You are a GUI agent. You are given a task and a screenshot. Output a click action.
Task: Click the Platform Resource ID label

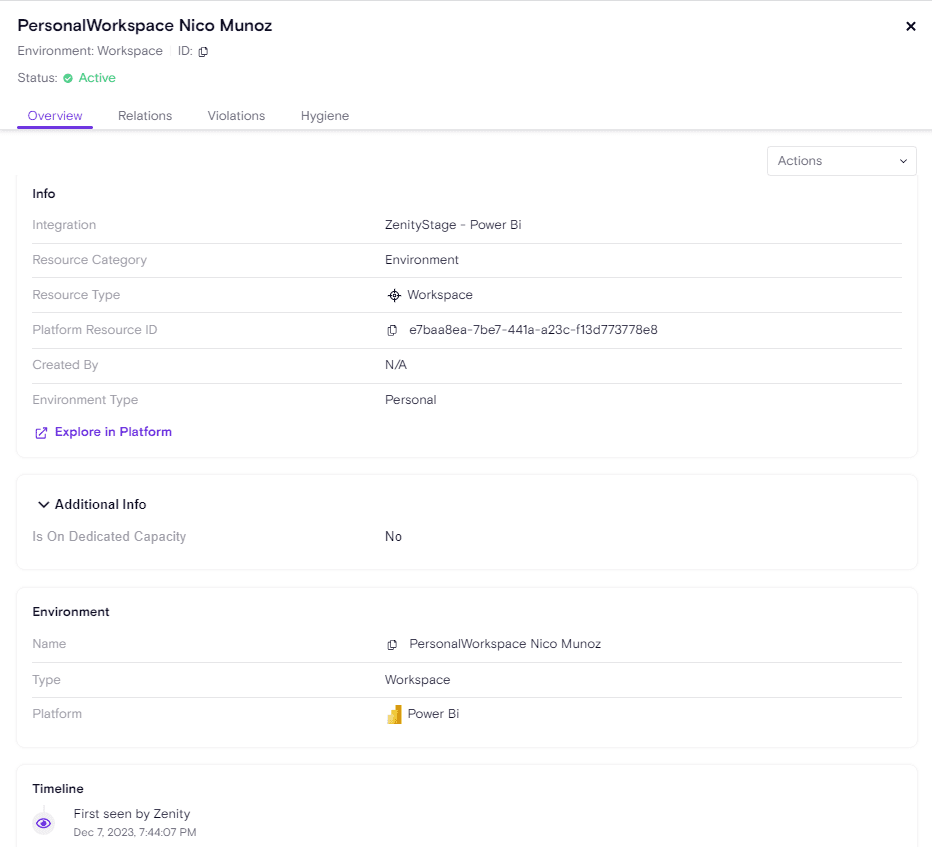(95, 330)
